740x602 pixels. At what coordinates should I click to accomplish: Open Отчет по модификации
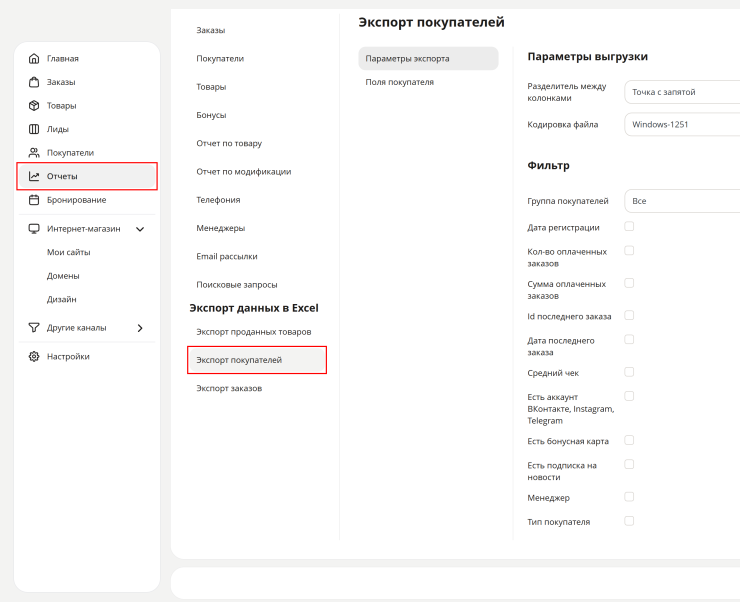244,172
